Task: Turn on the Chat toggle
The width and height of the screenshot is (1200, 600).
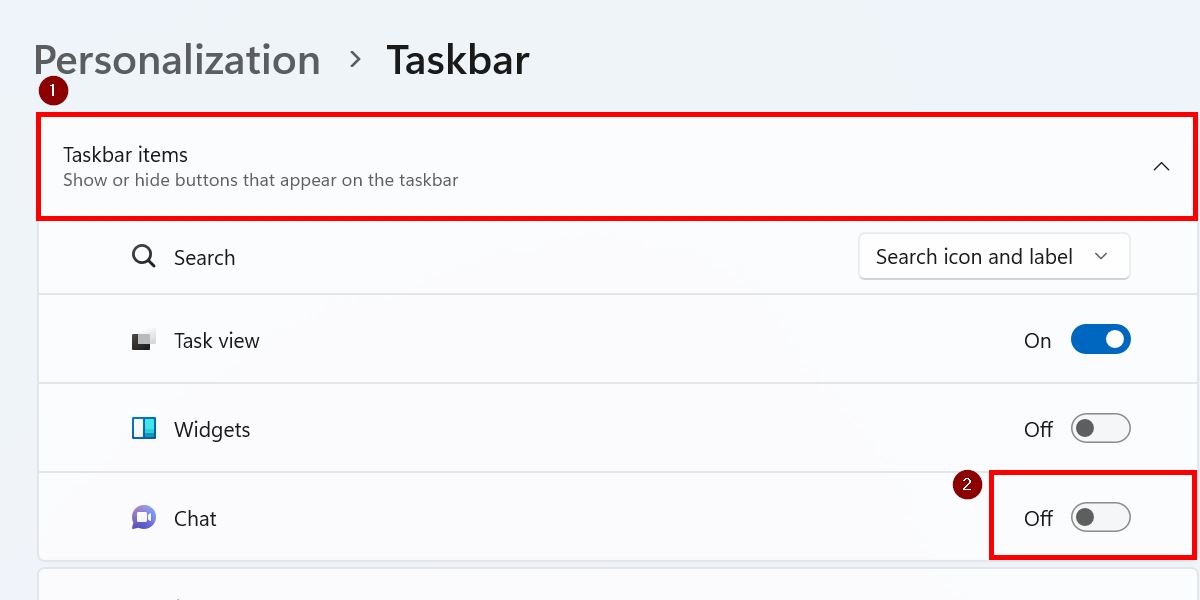Action: (x=1100, y=517)
